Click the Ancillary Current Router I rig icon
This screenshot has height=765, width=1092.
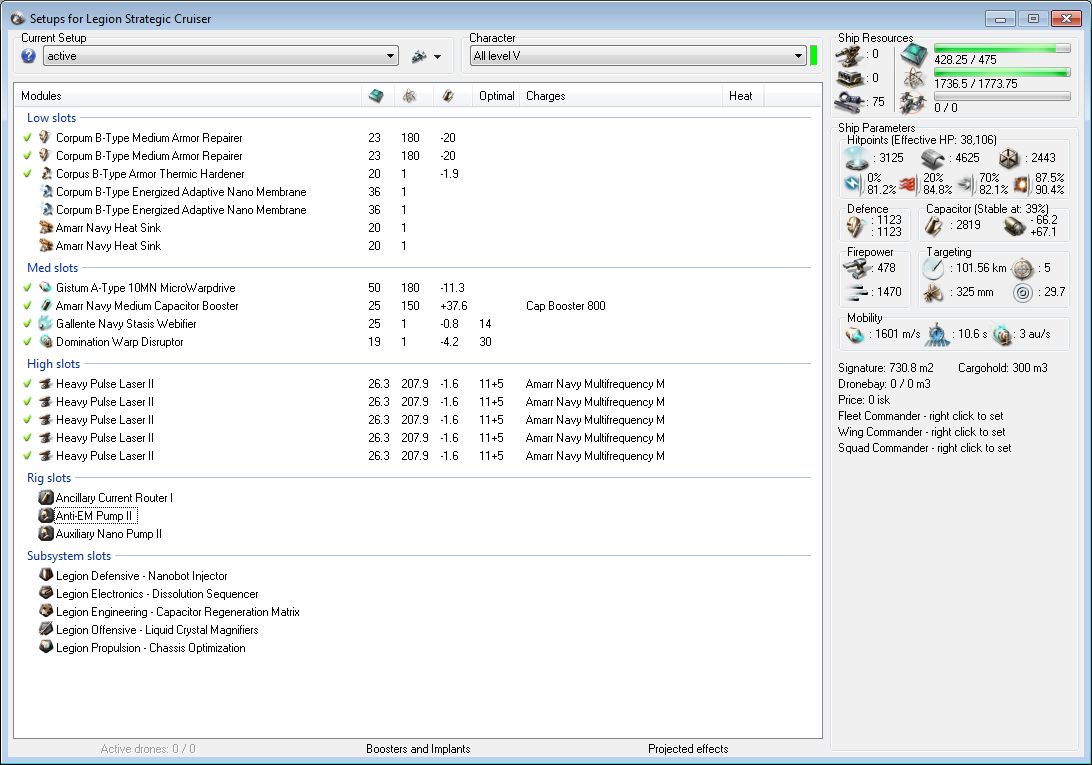click(45, 498)
